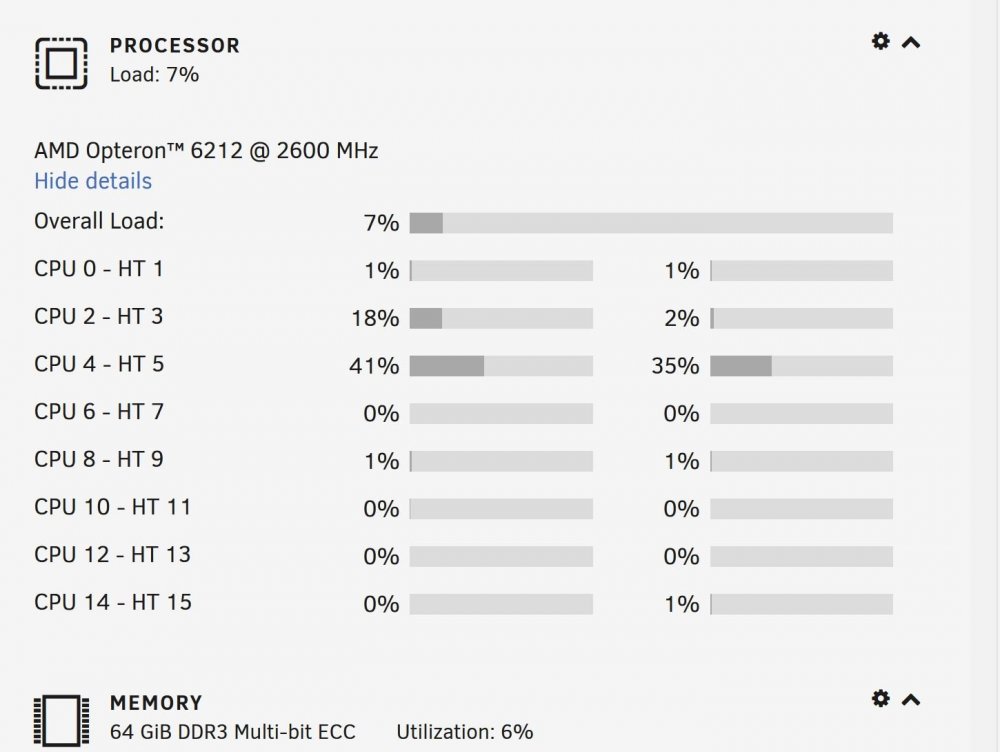Click the Utilization: 6% memory text
Screen dimensions: 1000x752
pyautogui.click(x=465, y=732)
